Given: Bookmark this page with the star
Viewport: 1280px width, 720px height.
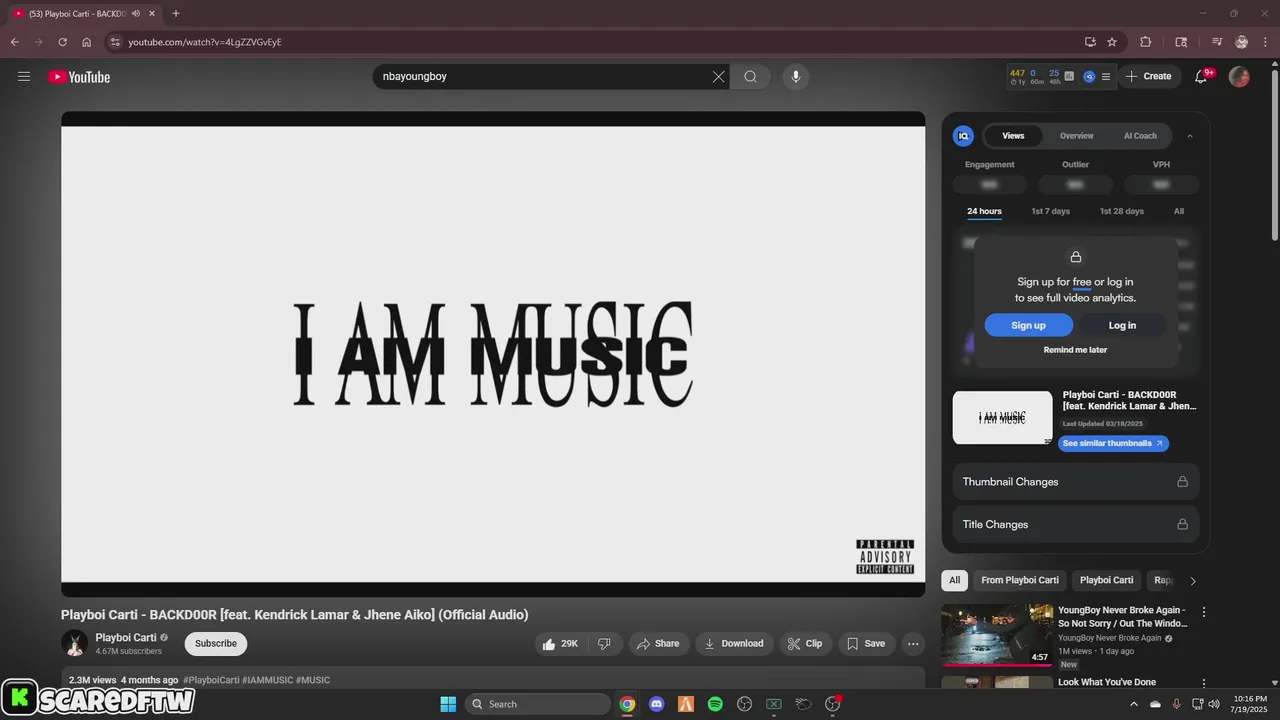Looking at the screenshot, I should coord(1112,42).
